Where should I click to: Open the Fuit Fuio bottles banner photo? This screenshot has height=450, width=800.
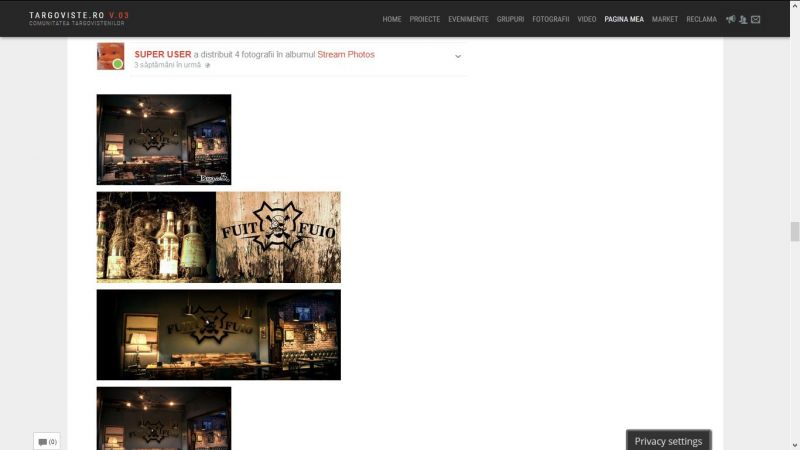218,237
